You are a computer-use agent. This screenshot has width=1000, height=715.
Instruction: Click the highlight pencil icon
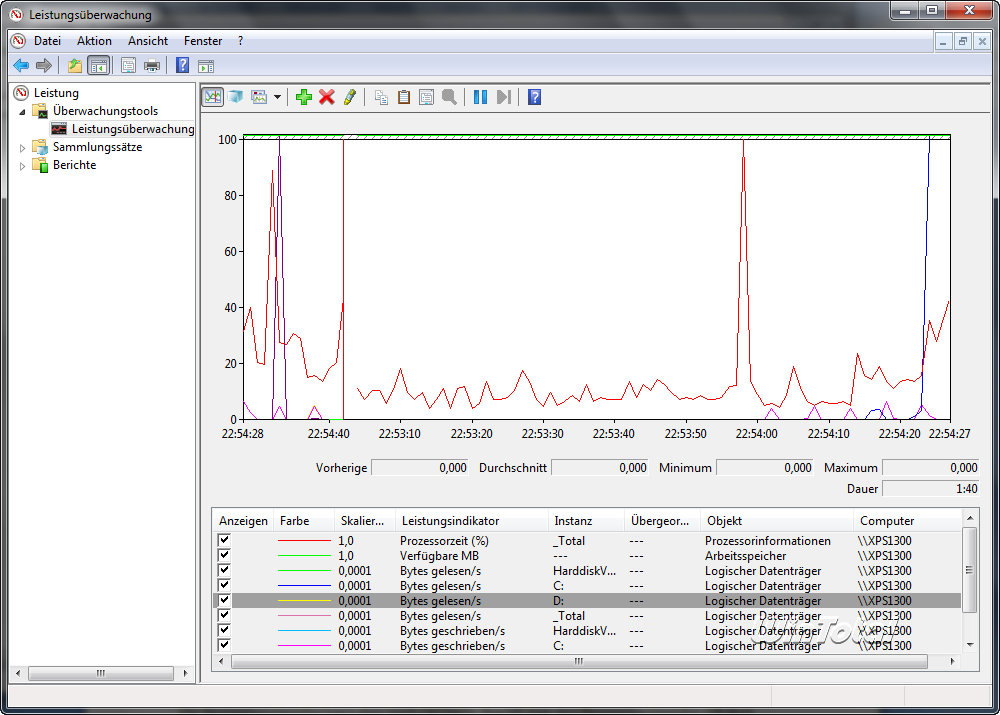coord(349,97)
